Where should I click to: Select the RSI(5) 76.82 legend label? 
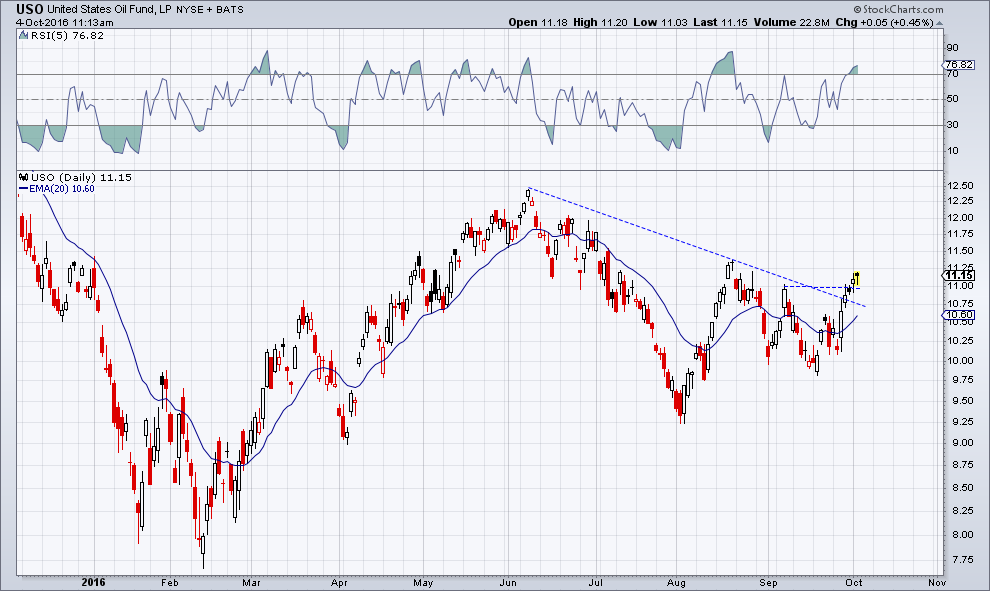click(68, 35)
